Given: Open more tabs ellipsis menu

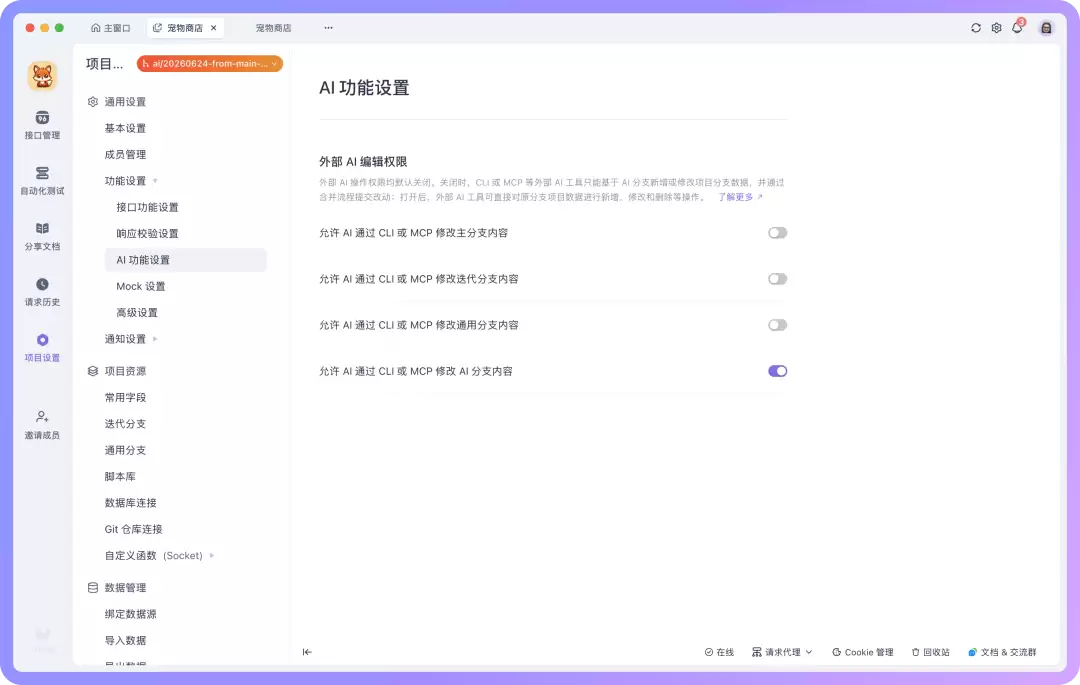Looking at the screenshot, I should tap(329, 28).
